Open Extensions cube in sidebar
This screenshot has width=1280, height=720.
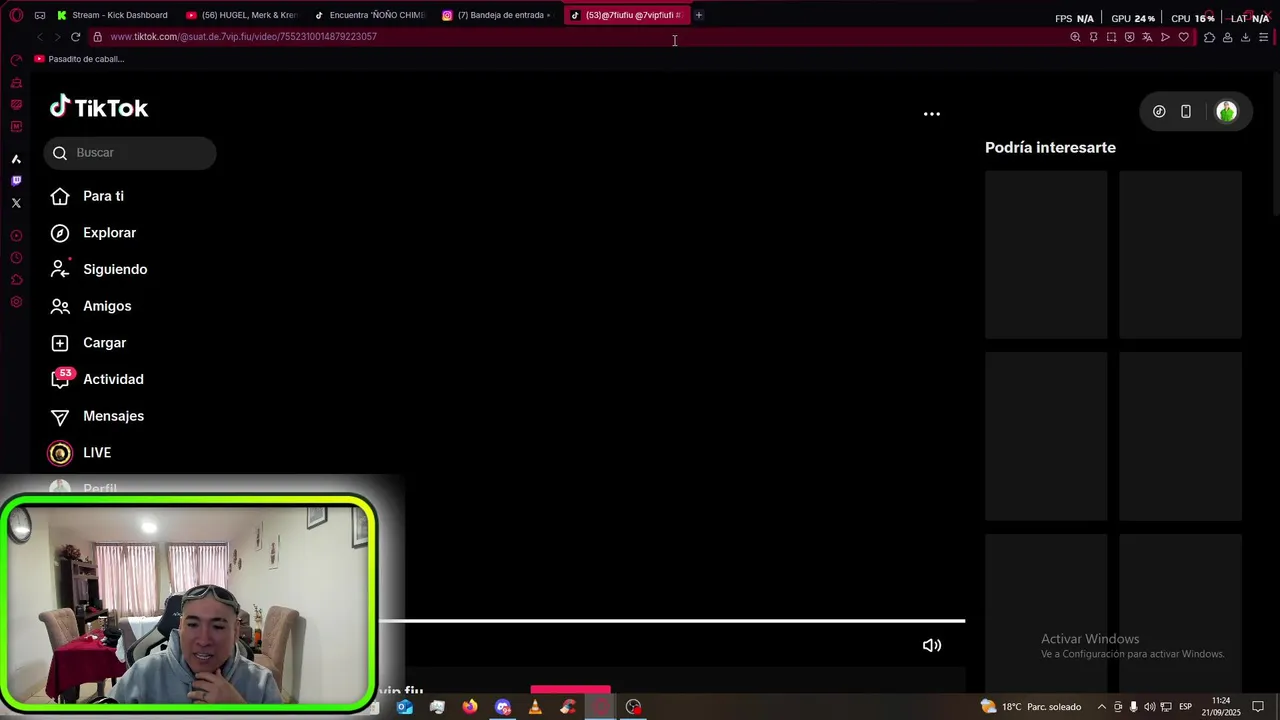tap(16, 280)
